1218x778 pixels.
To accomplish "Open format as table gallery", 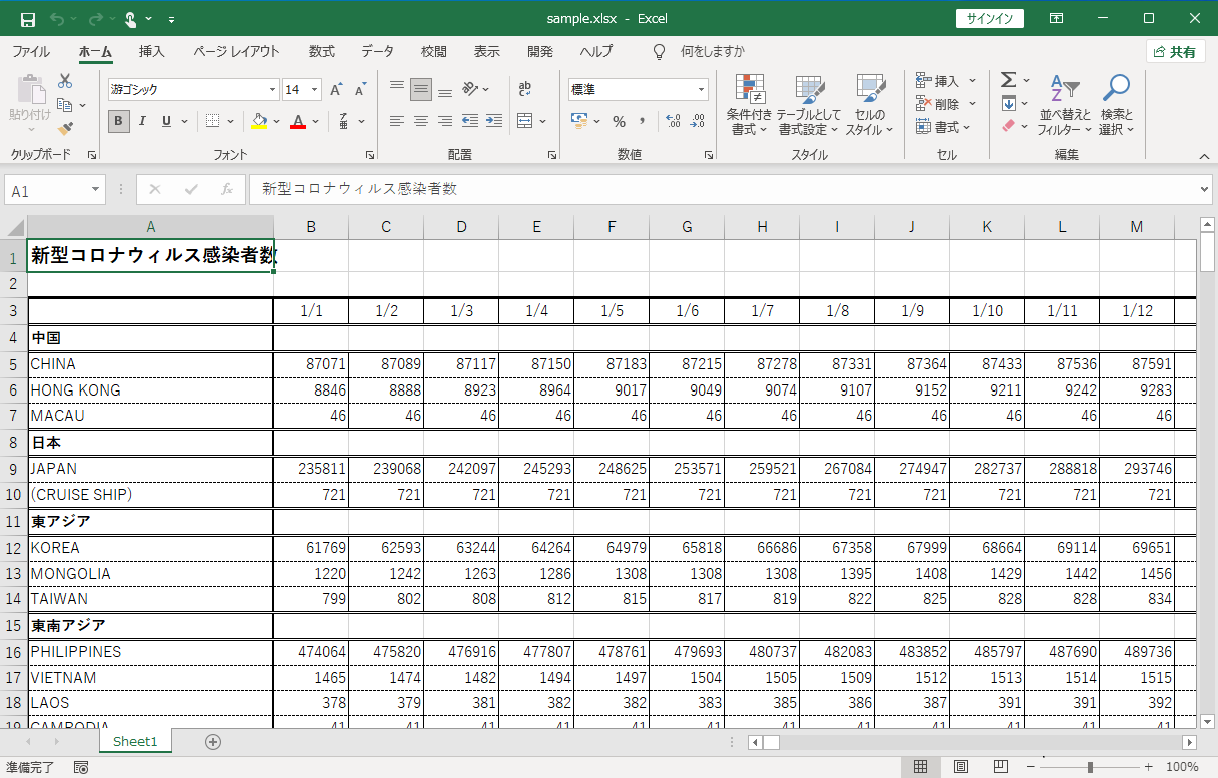I will tap(809, 104).
